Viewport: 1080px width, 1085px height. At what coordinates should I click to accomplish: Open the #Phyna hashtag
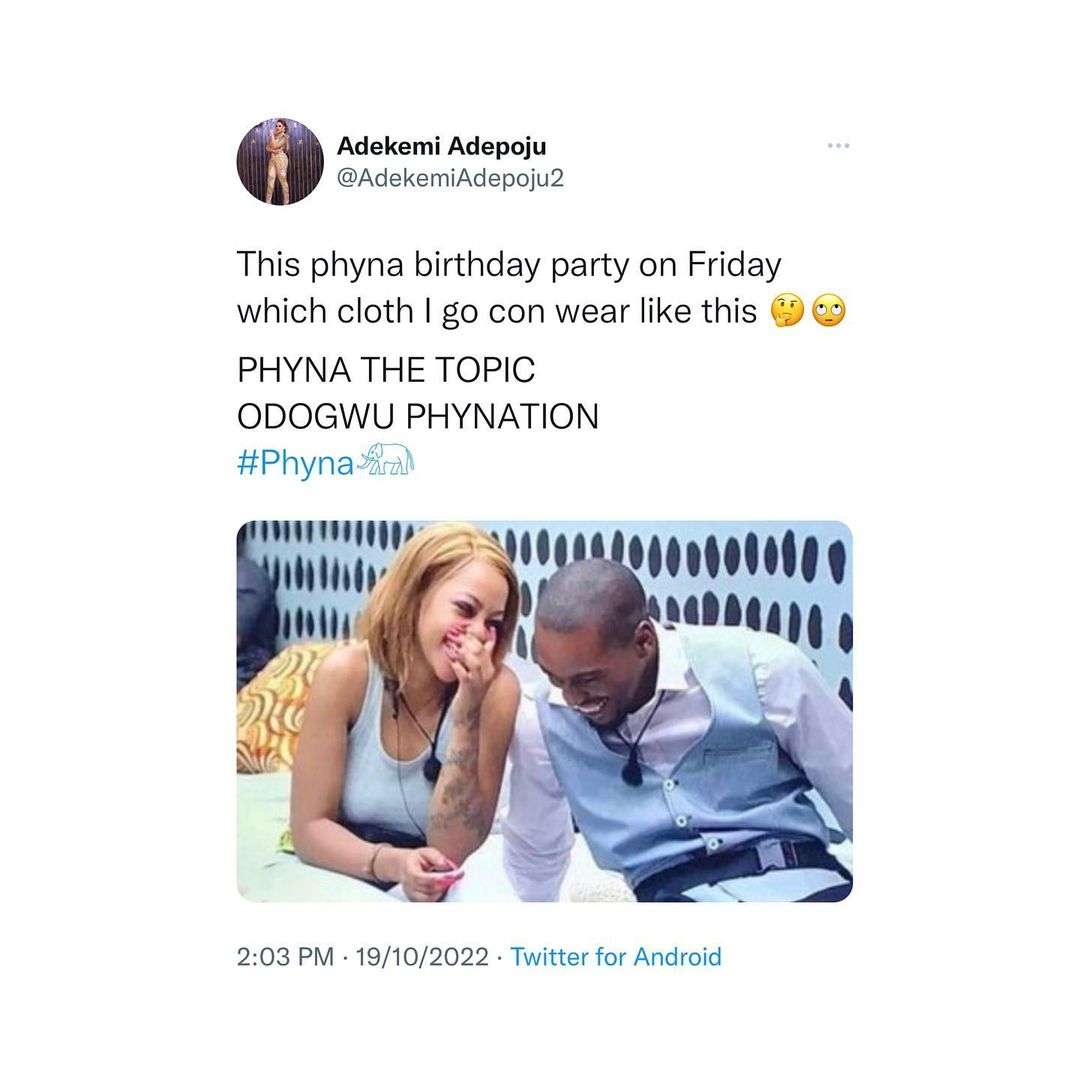295,466
